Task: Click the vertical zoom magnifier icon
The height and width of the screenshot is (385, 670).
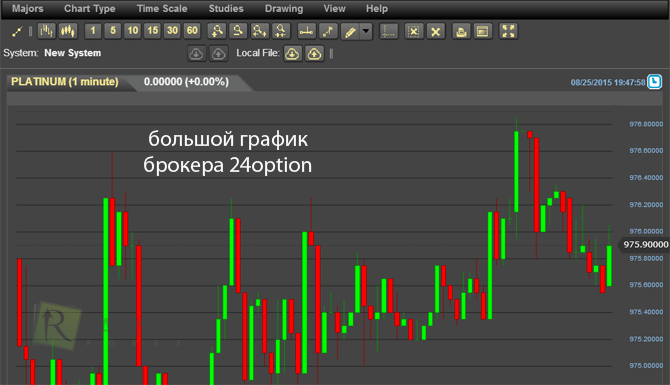Action: tap(281, 31)
